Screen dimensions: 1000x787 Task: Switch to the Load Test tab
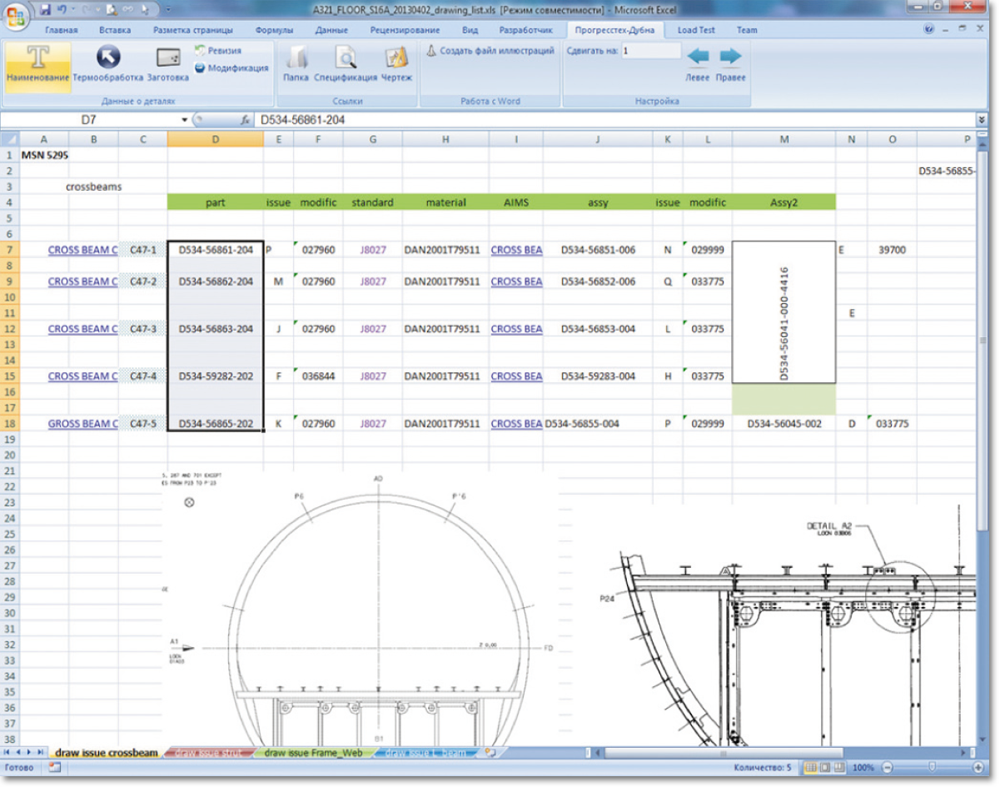coord(696,30)
